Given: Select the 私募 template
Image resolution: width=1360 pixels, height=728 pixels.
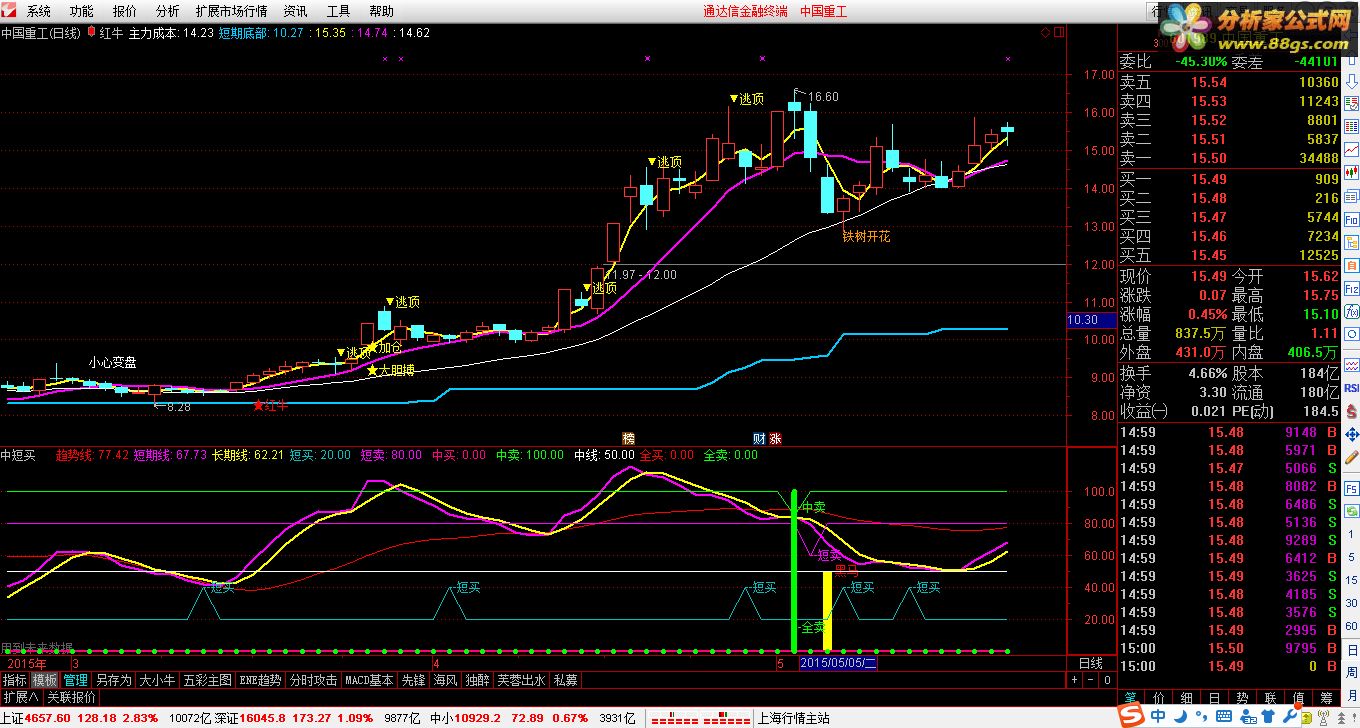Looking at the screenshot, I should [x=566, y=680].
